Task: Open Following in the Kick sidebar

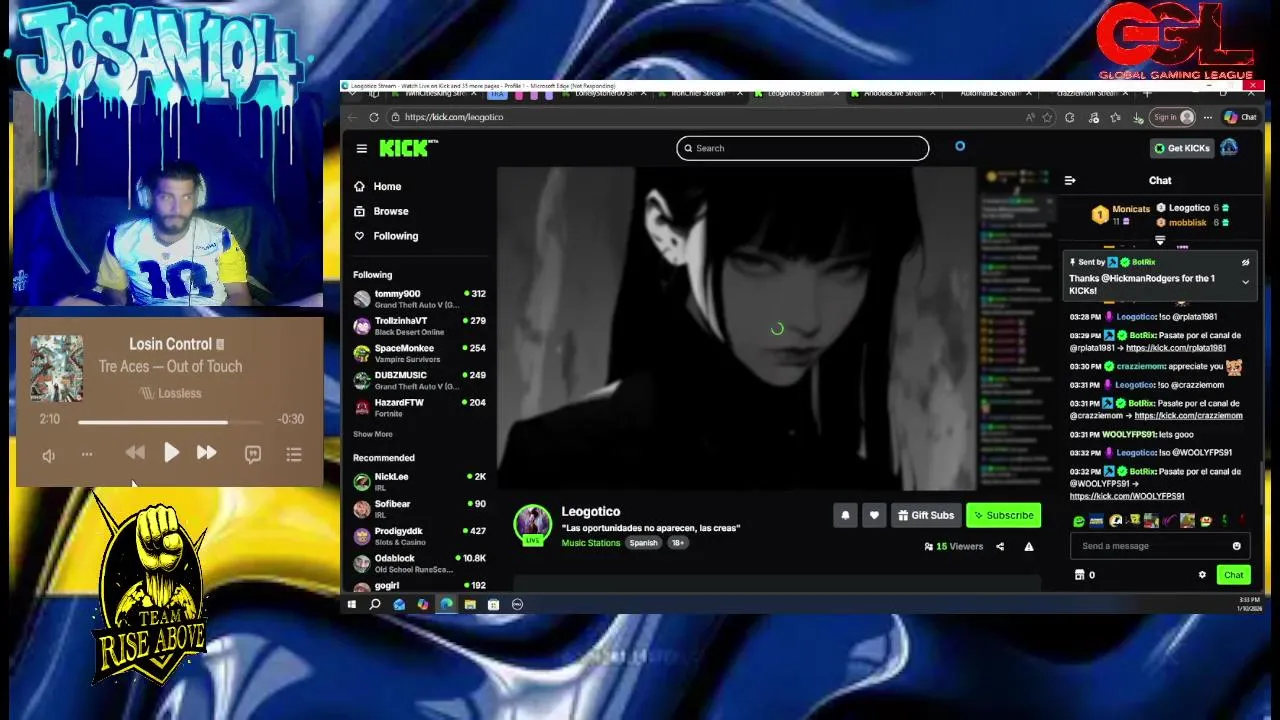Action: pyautogui.click(x=386, y=236)
